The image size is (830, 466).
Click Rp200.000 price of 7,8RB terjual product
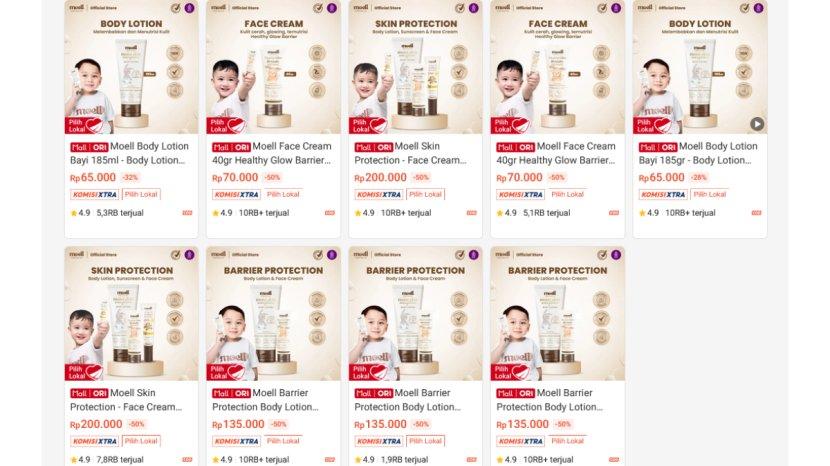(x=96, y=424)
